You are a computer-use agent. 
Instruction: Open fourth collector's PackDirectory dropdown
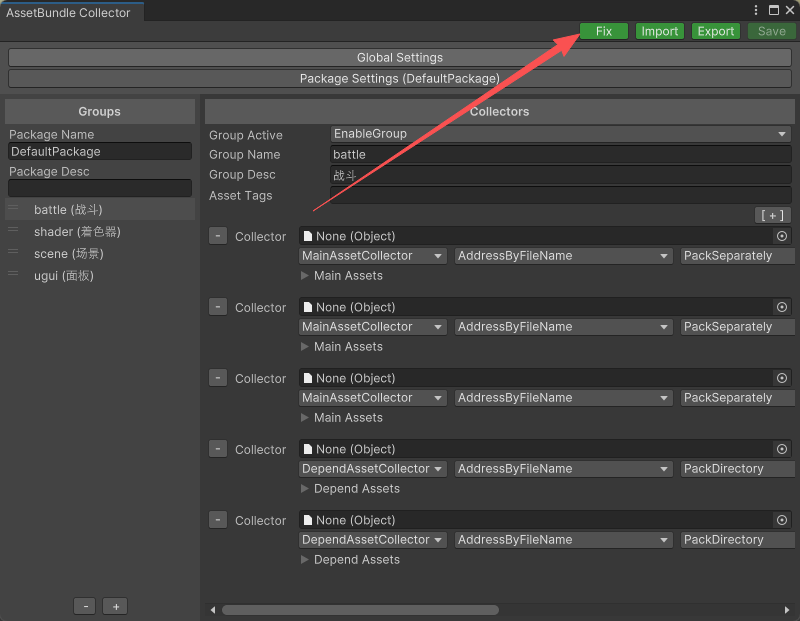coord(738,468)
